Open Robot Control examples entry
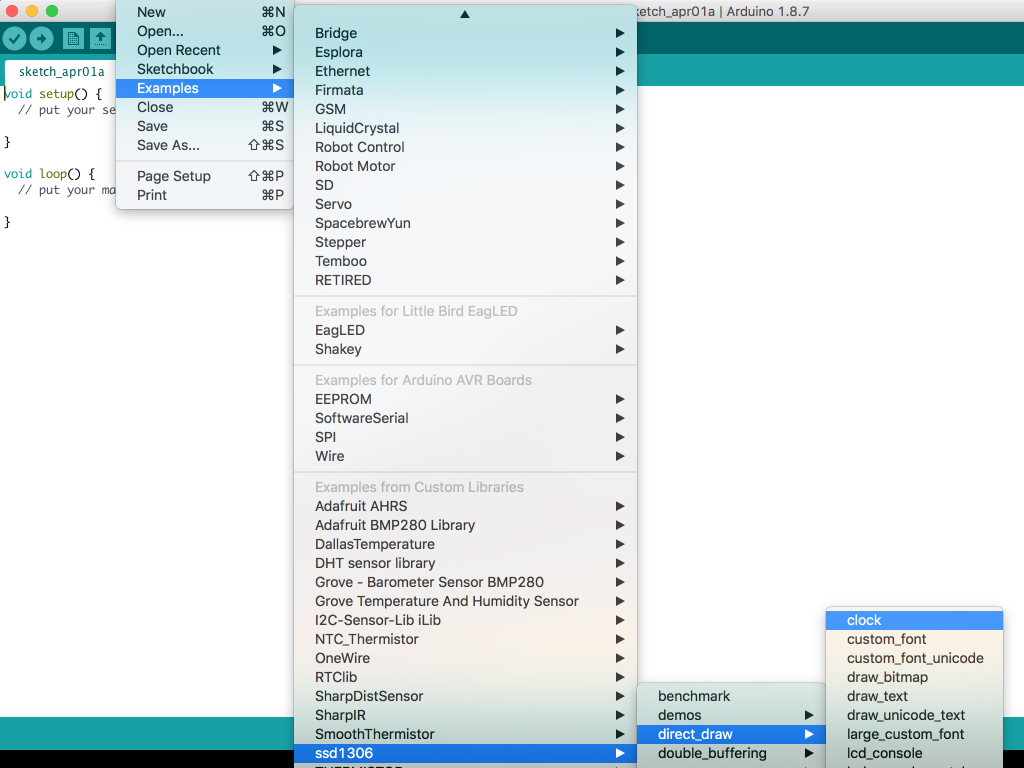 click(x=466, y=147)
